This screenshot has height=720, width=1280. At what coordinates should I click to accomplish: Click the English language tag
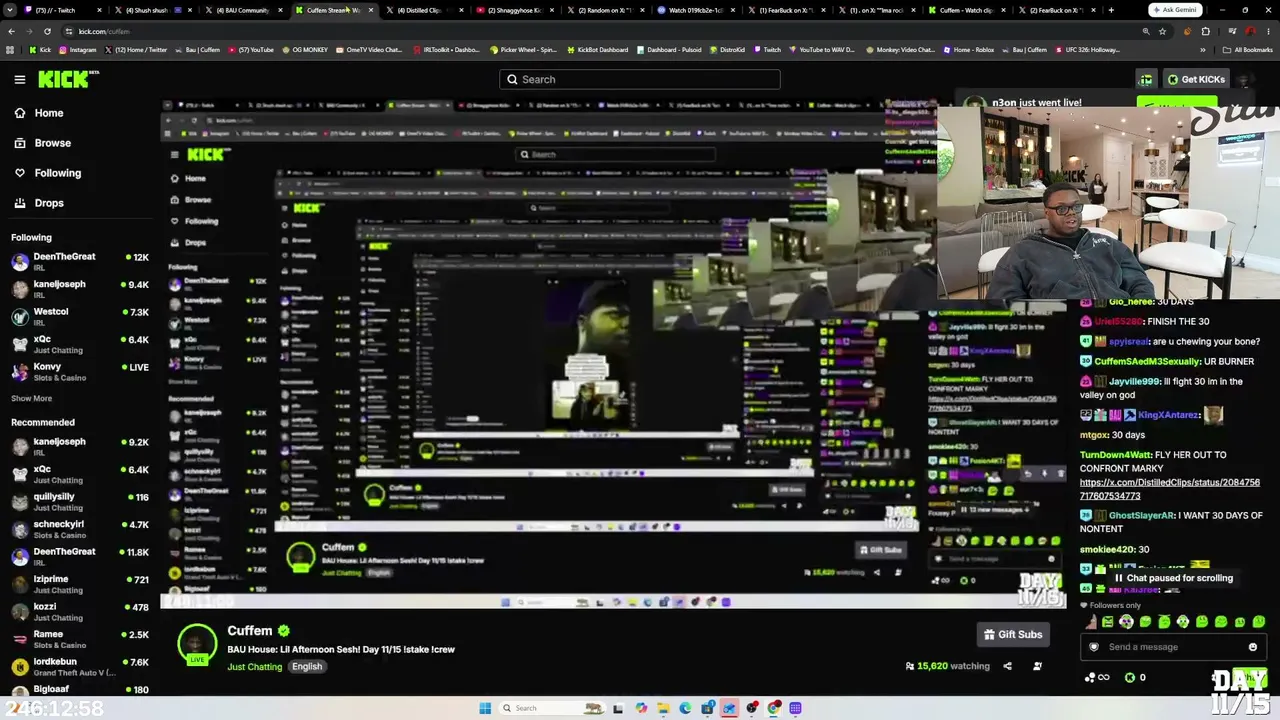(x=307, y=667)
